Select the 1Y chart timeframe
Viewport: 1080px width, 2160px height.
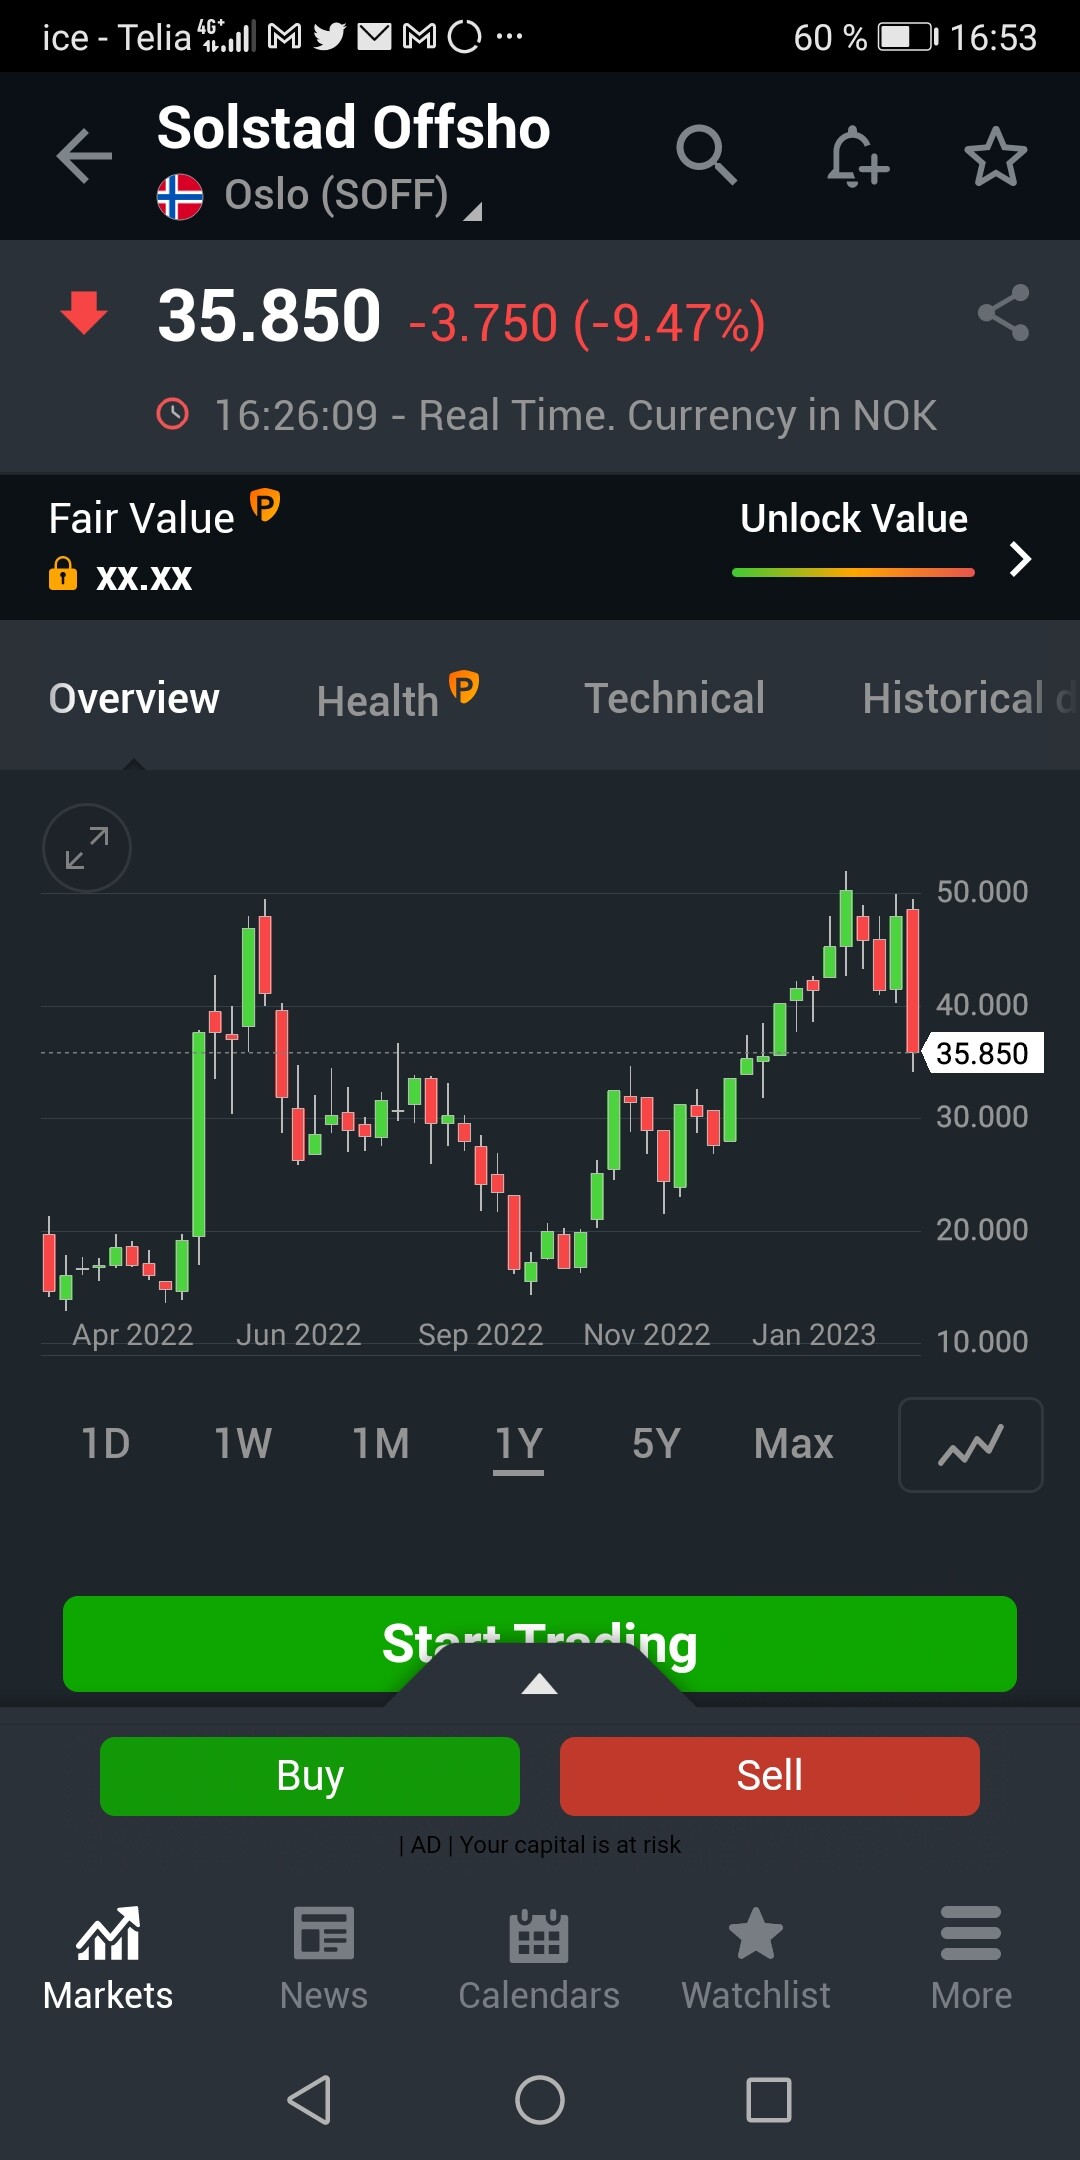click(x=519, y=1444)
